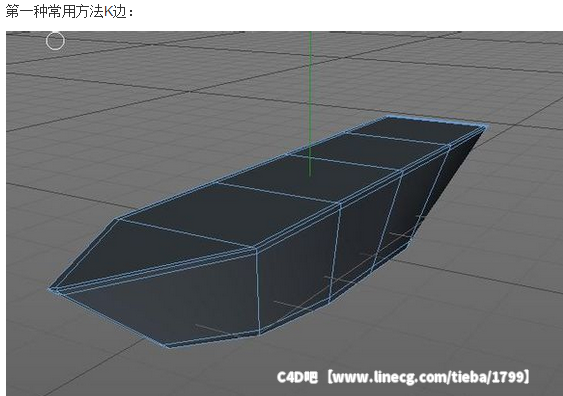Select the edge dividing the two largest top faces
Screen dimensions: 563x396
click(278, 193)
